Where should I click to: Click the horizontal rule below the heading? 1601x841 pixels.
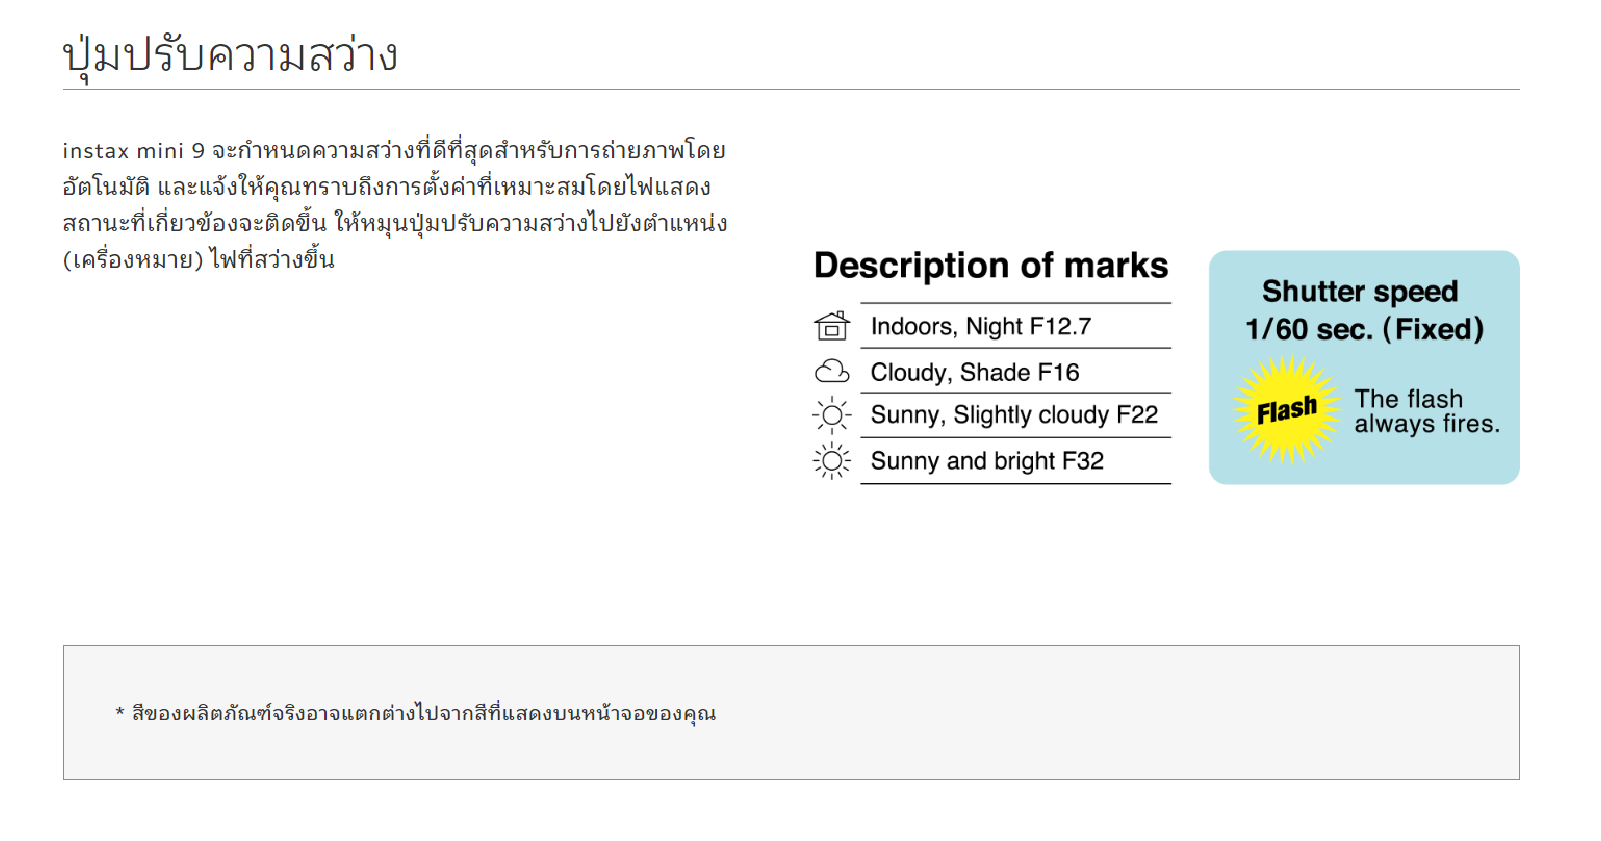(x=791, y=89)
